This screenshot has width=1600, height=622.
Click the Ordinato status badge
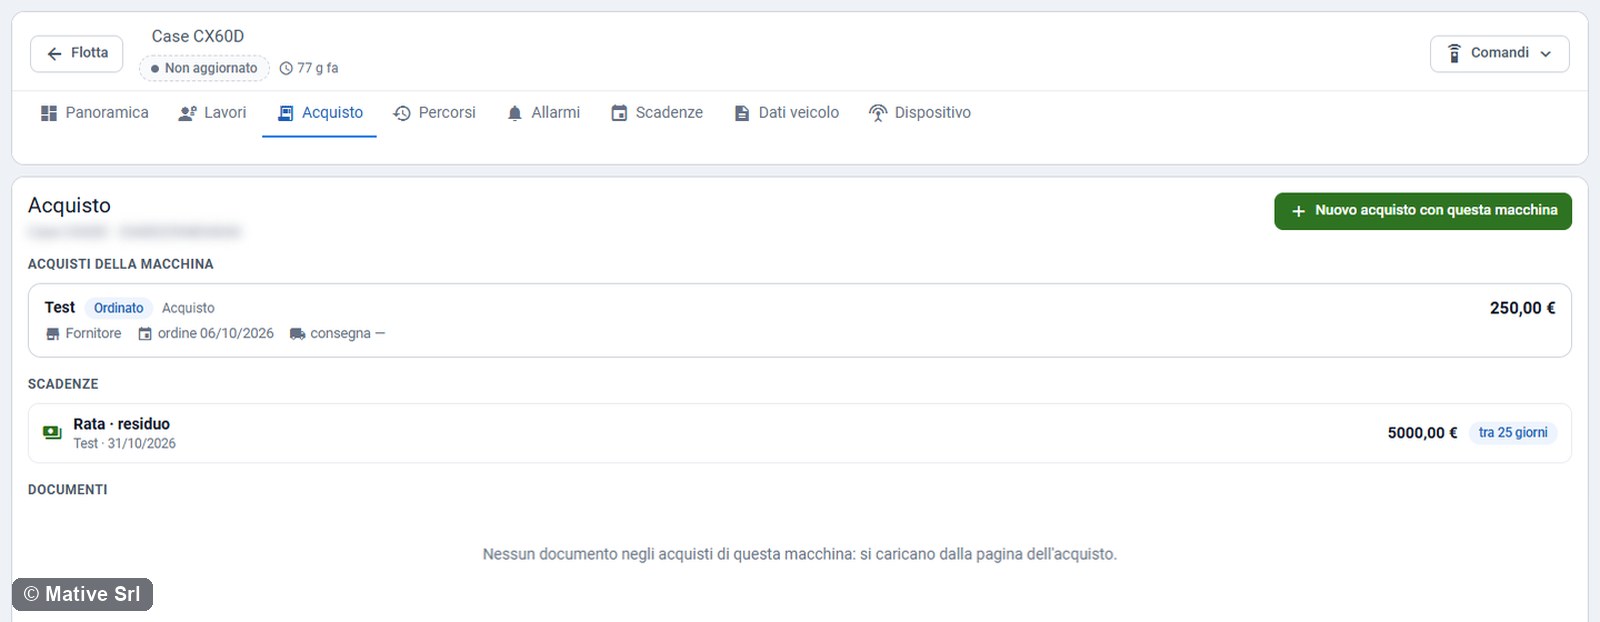click(119, 308)
